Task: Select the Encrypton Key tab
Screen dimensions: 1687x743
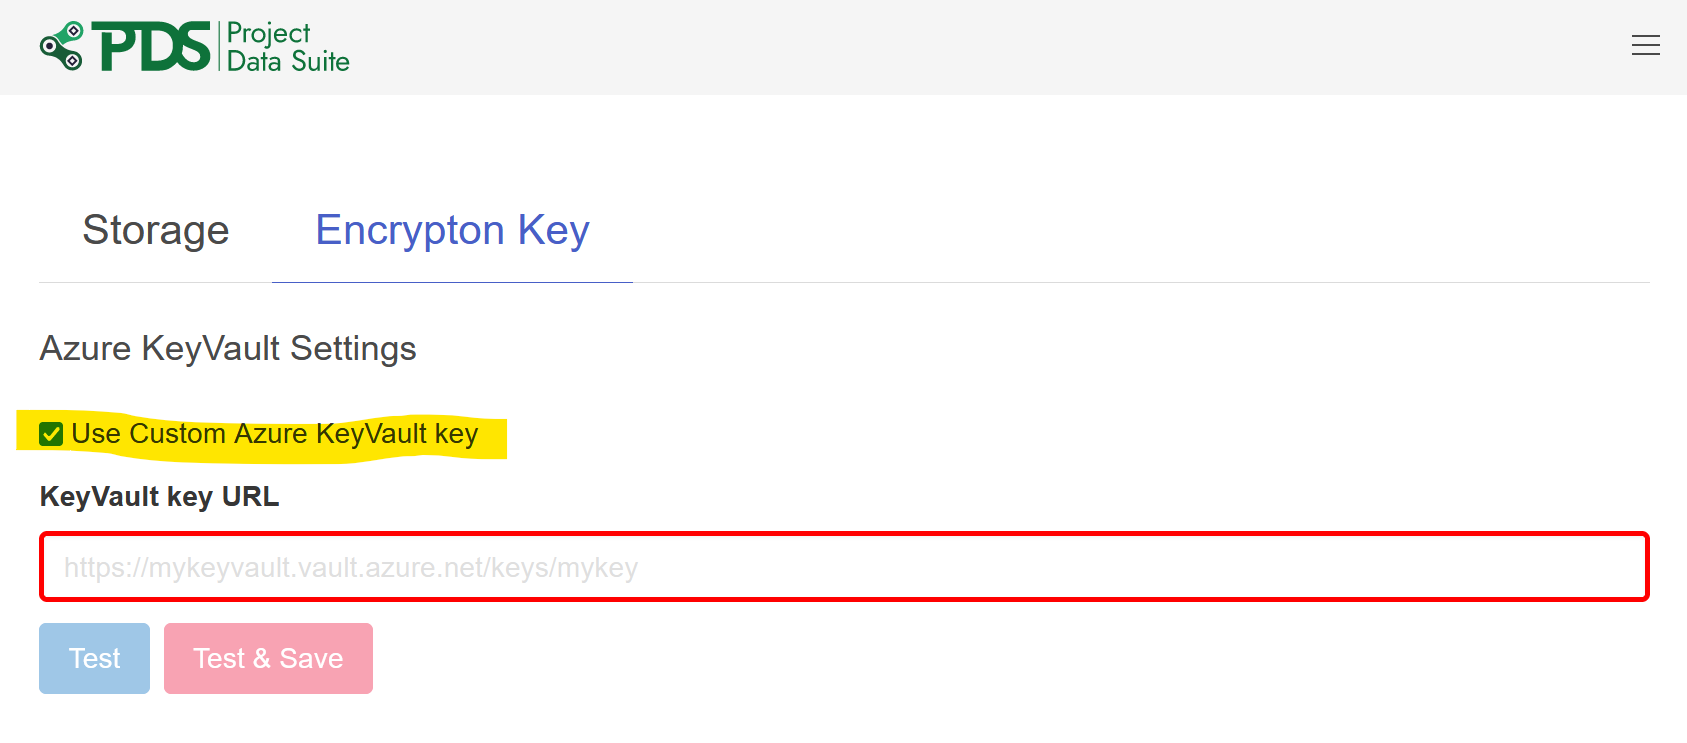Action: click(452, 231)
